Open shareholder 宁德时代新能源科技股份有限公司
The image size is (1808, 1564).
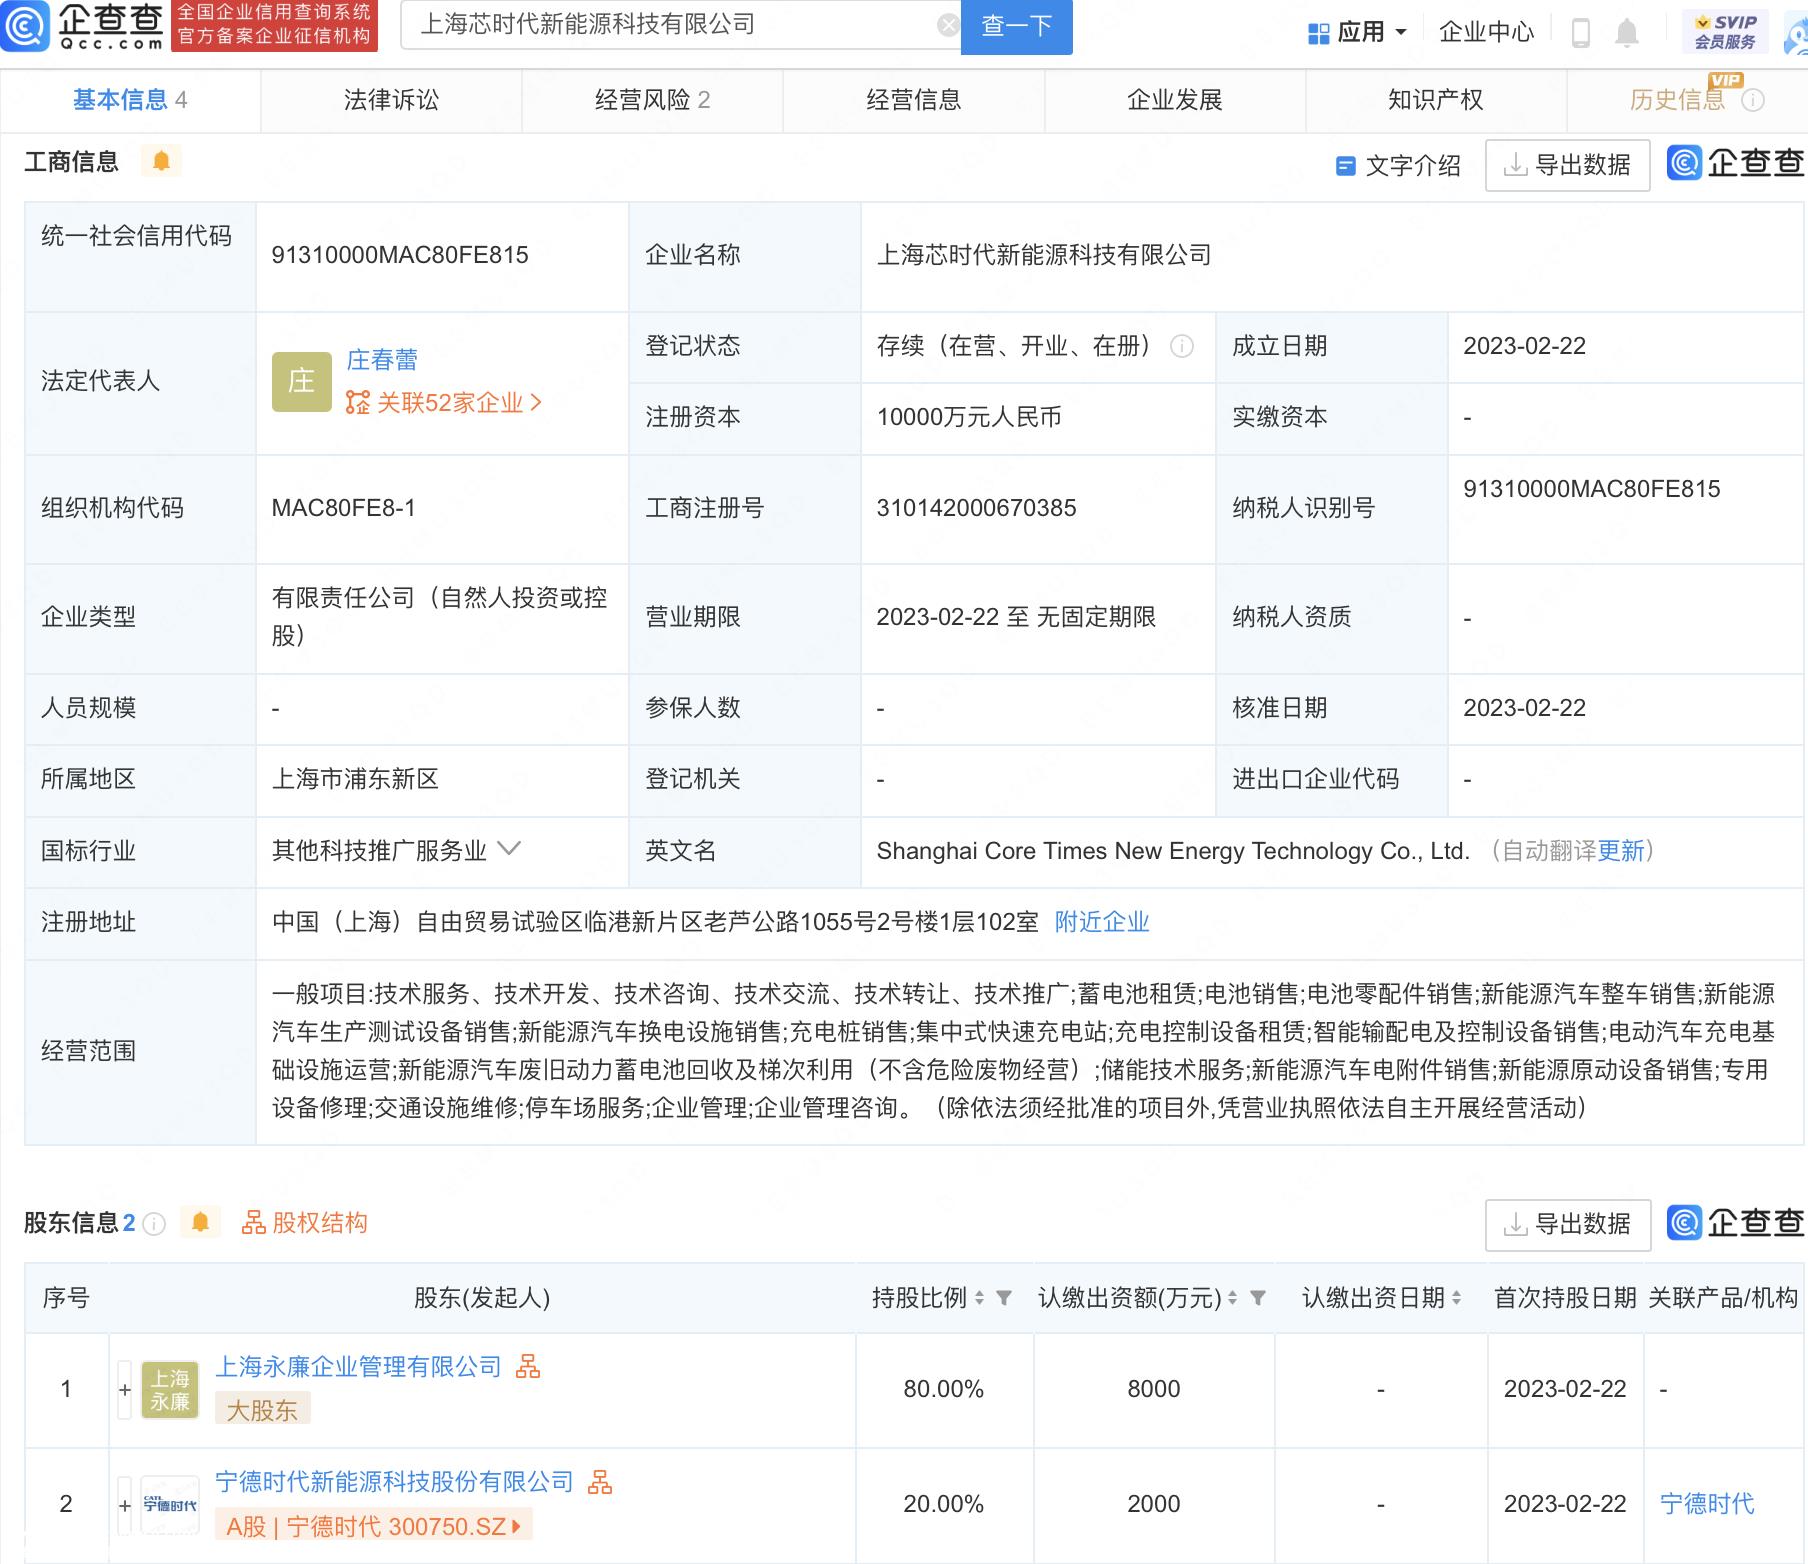pos(394,1482)
